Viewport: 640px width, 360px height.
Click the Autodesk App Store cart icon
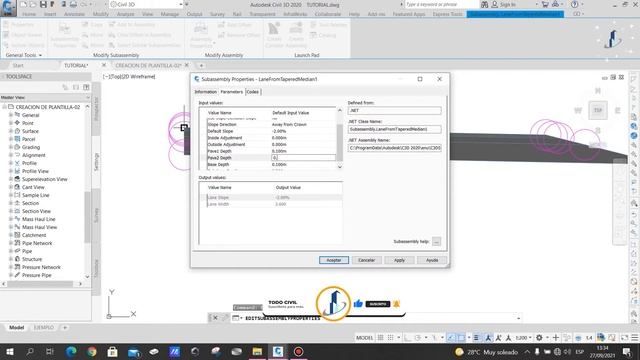[545, 4]
